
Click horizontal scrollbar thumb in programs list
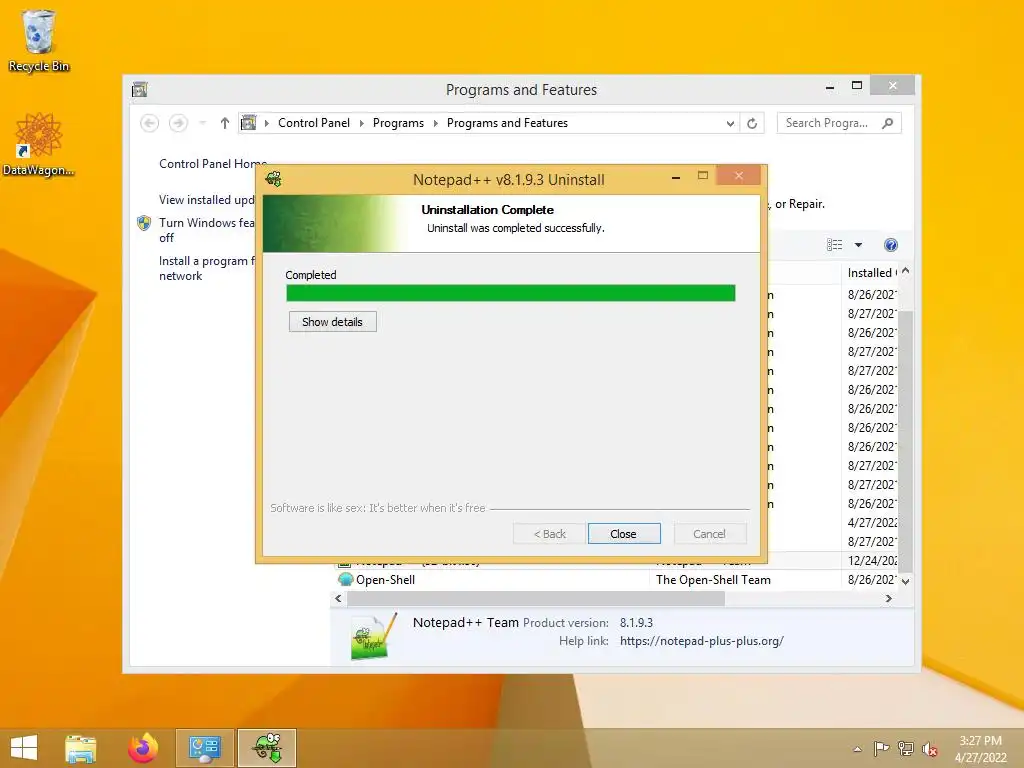point(536,598)
